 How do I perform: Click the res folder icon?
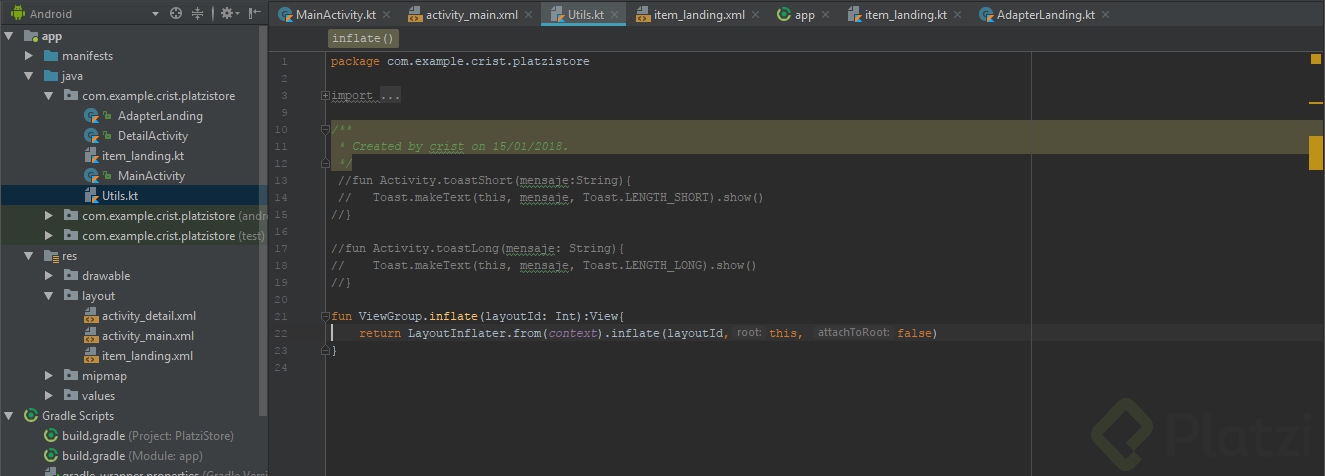(51, 256)
